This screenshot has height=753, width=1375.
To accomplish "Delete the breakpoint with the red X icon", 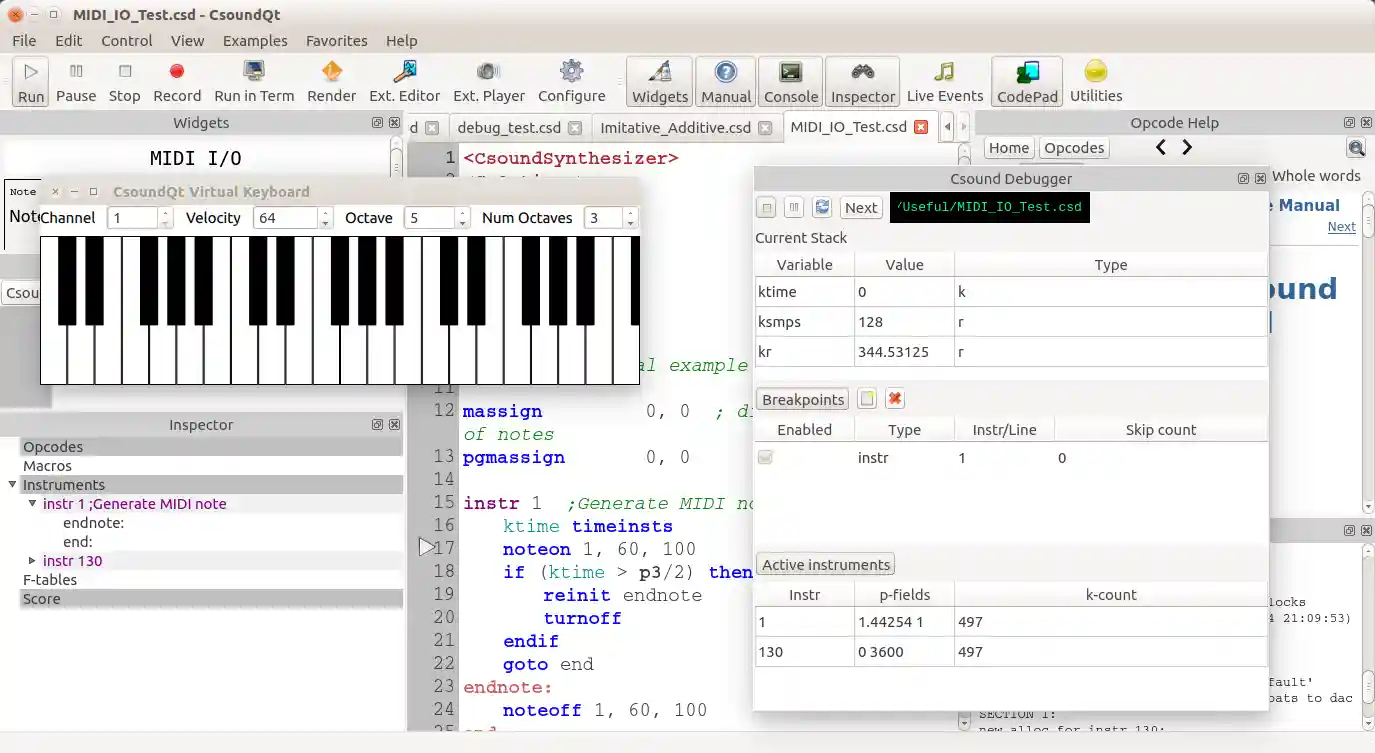I will 894,397.
